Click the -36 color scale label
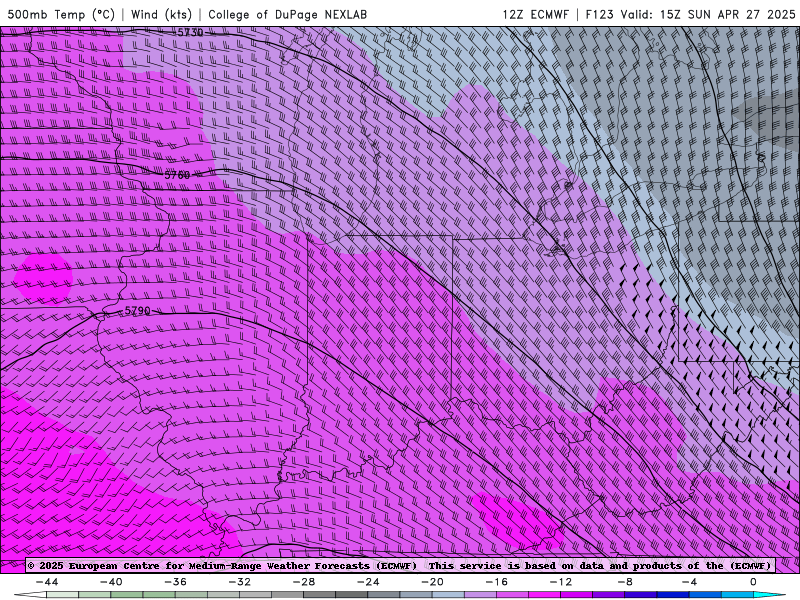This screenshot has height=600, width=800. tap(175, 582)
